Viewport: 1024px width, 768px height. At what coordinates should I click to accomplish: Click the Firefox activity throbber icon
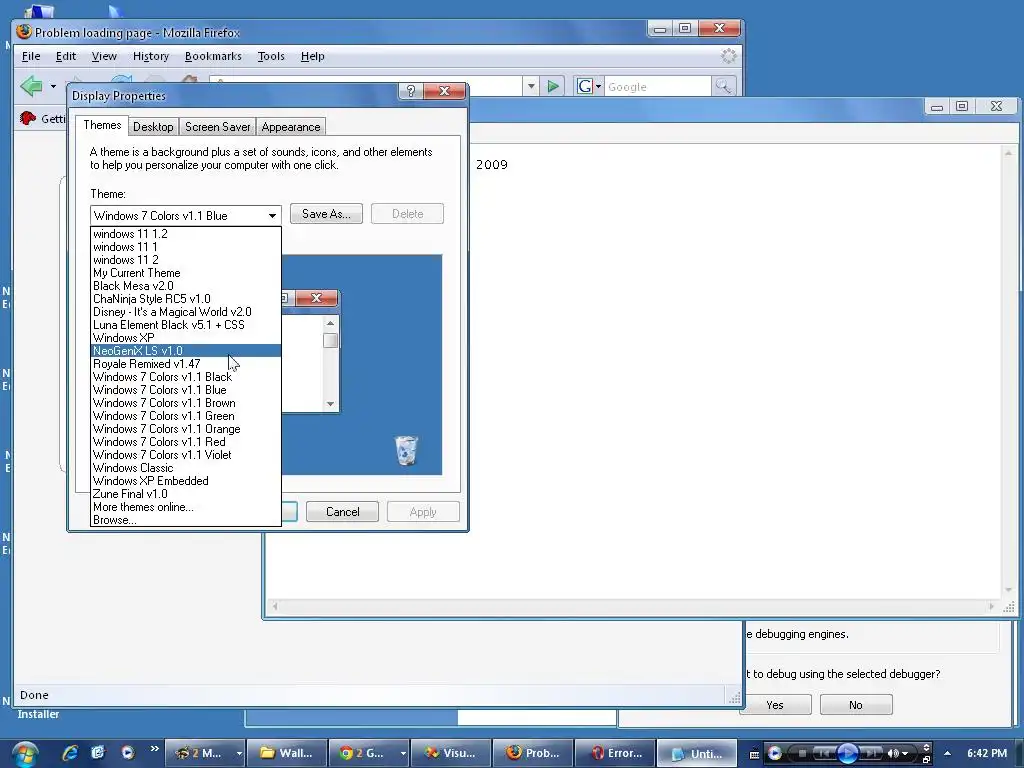729,56
